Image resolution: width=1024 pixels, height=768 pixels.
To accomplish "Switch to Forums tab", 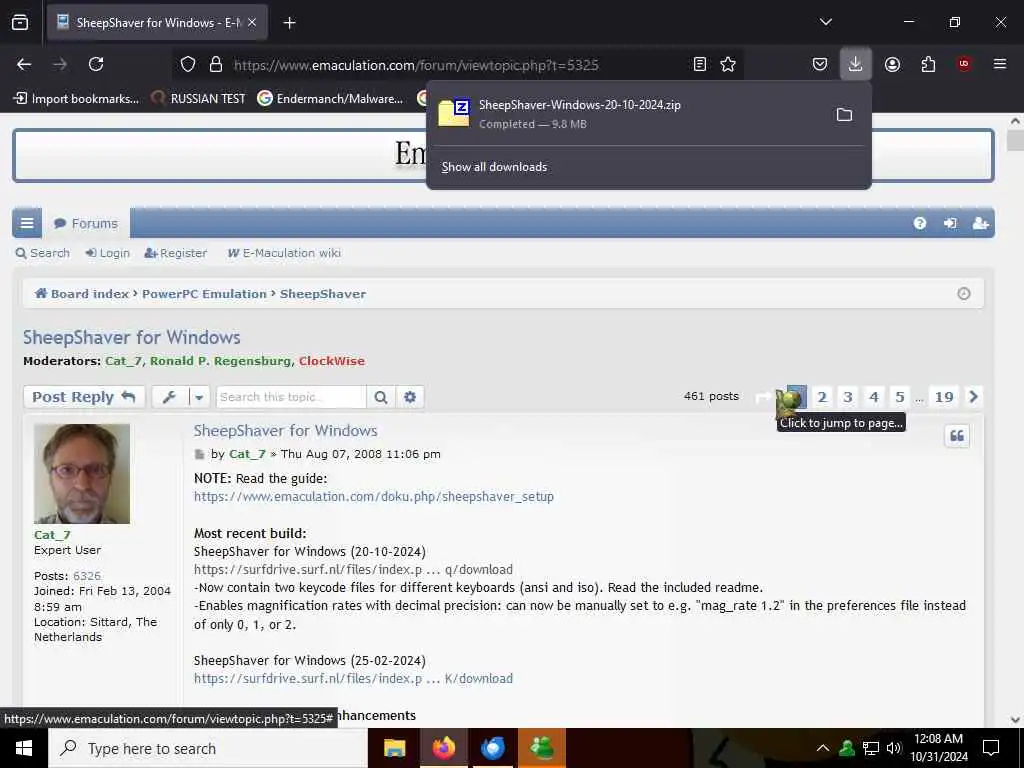I will pyautogui.click(x=86, y=223).
